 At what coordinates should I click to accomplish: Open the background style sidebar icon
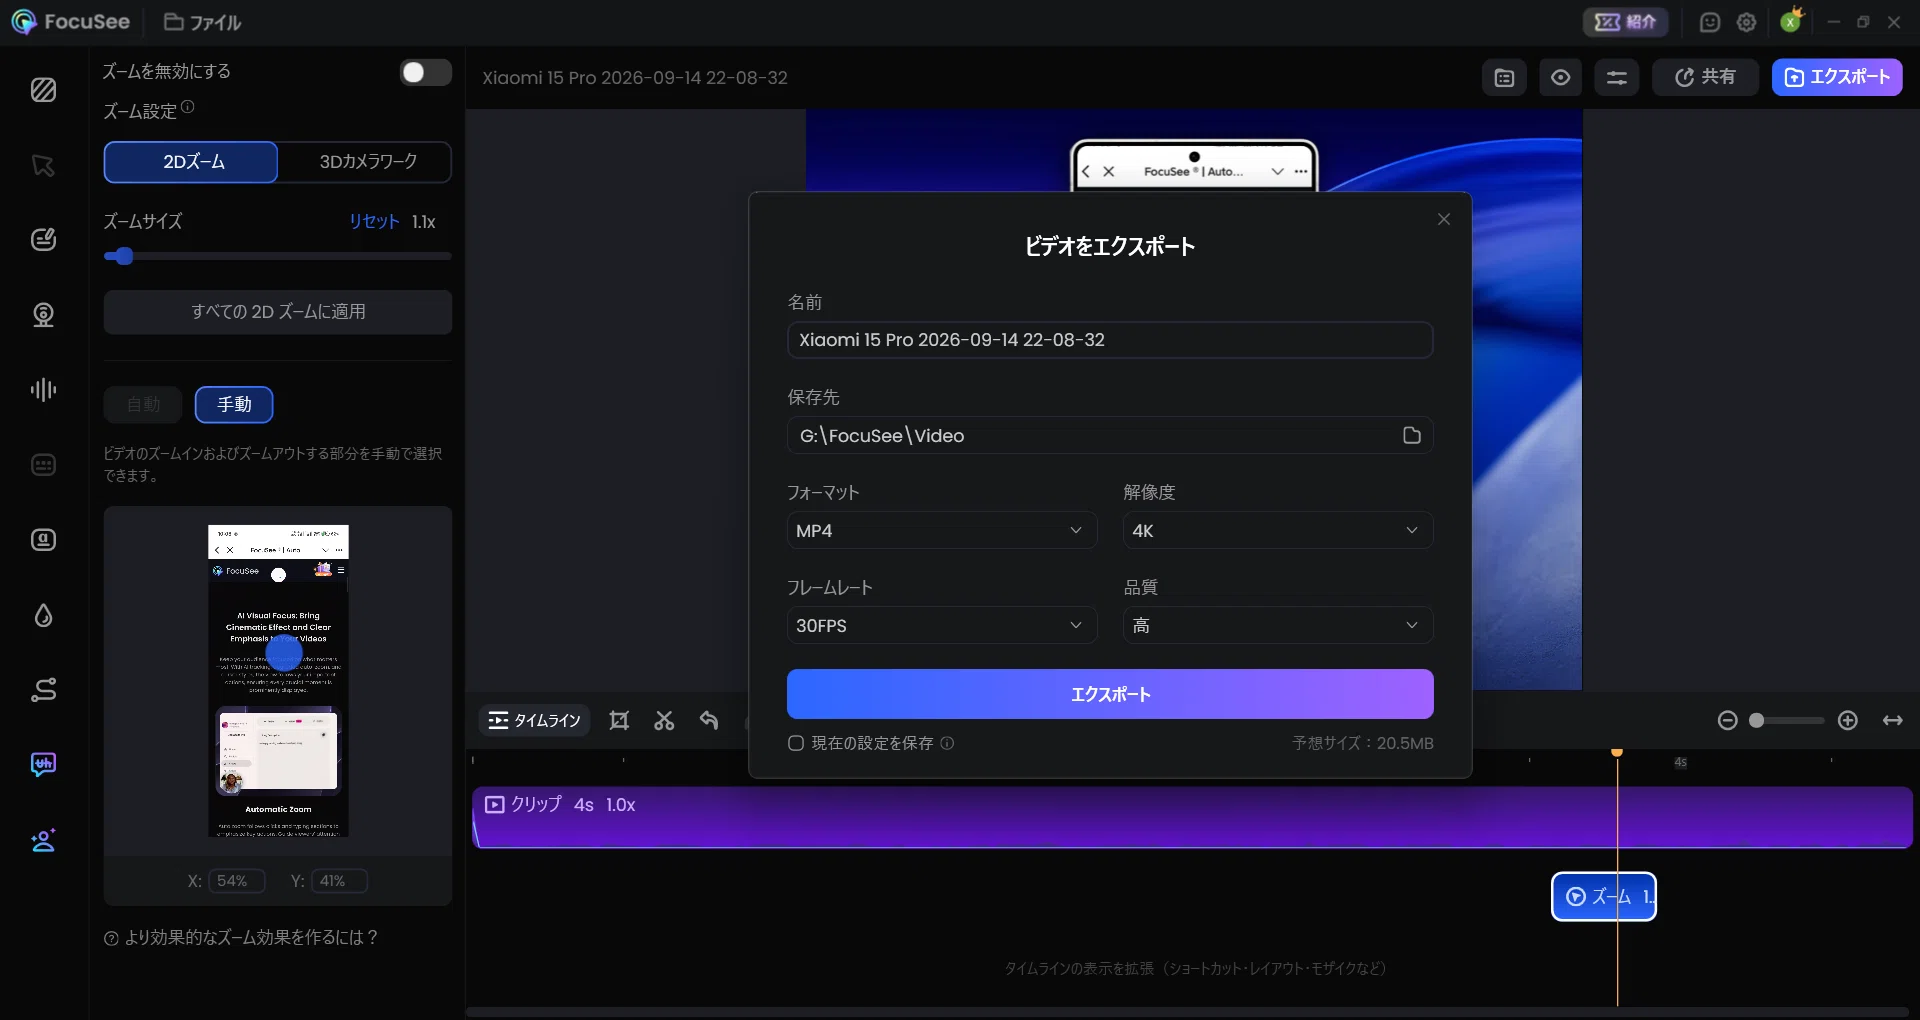coord(43,90)
